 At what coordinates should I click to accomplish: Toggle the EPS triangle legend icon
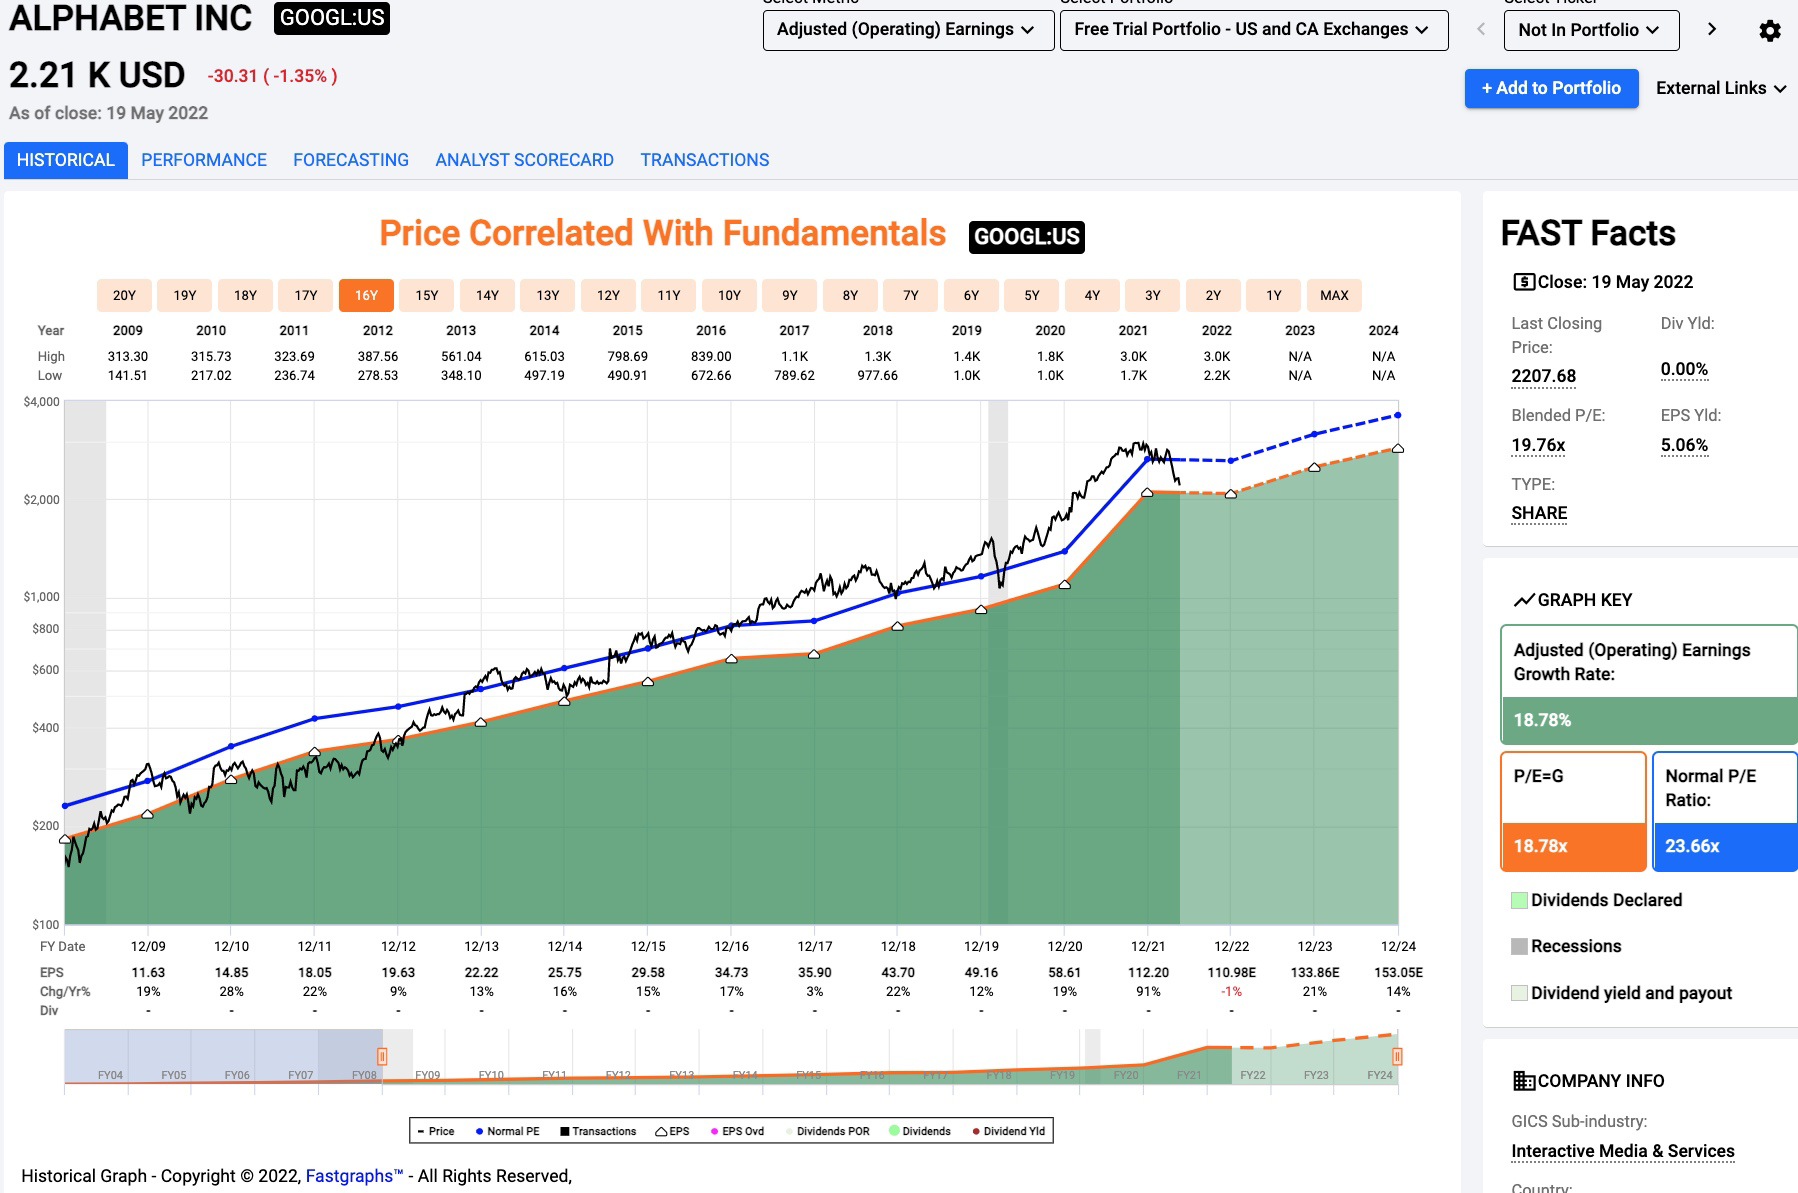point(661,1131)
